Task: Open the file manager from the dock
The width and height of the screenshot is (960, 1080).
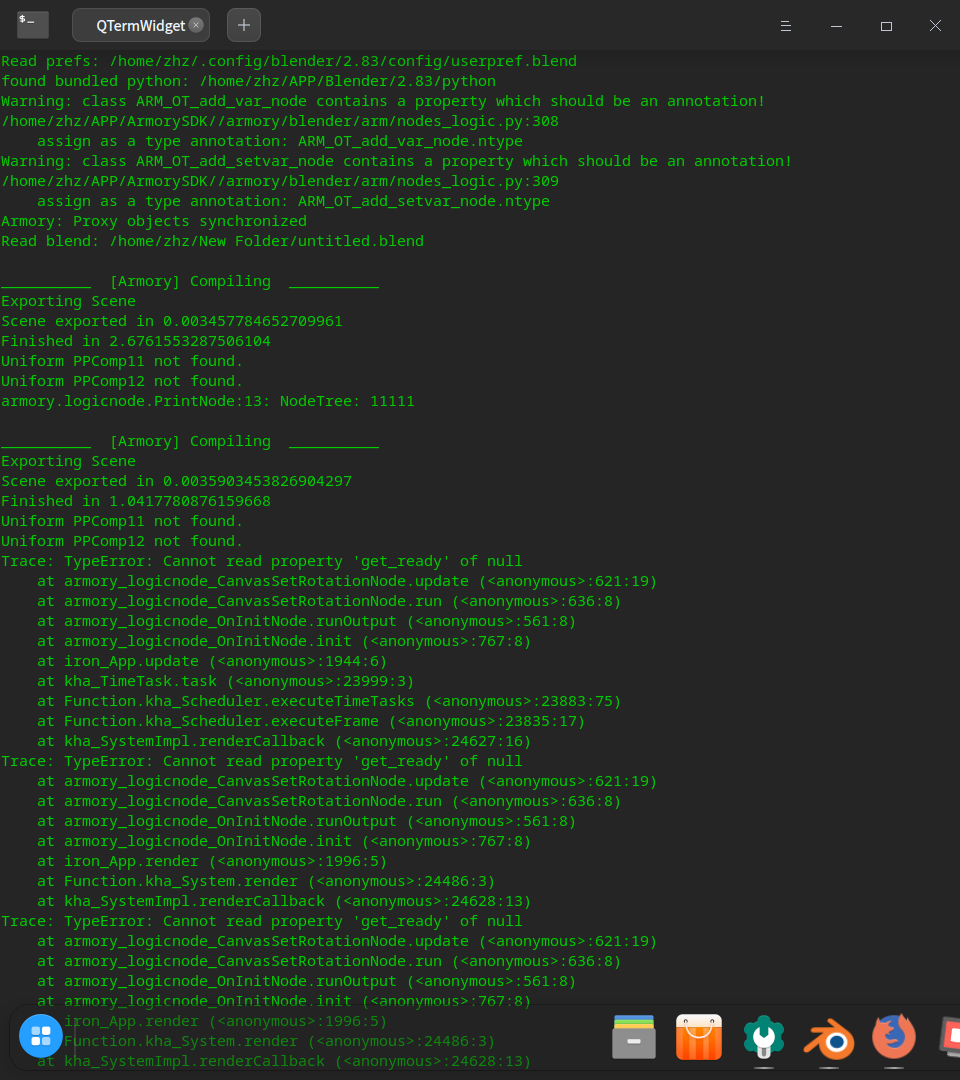Action: pos(634,1037)
